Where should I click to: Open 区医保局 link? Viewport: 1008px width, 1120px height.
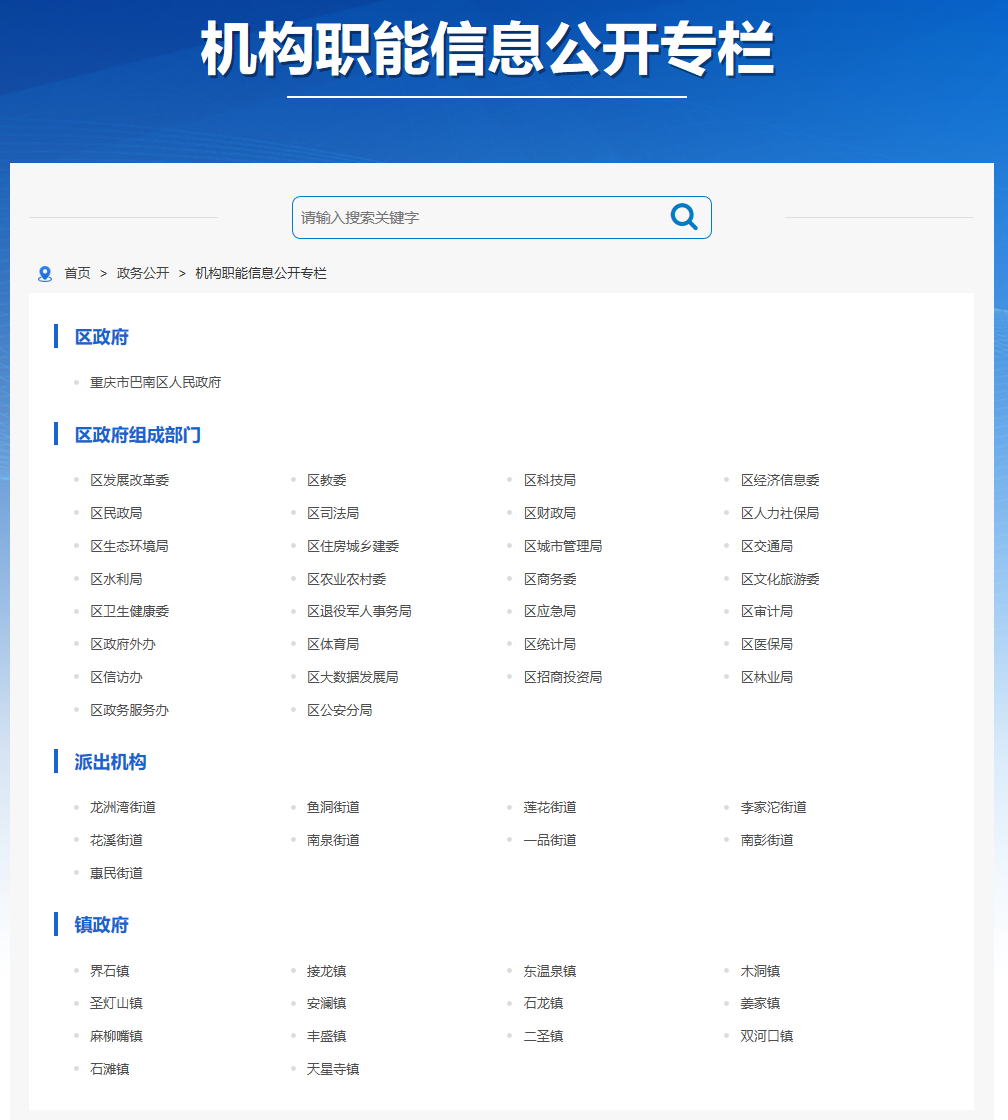767,644
